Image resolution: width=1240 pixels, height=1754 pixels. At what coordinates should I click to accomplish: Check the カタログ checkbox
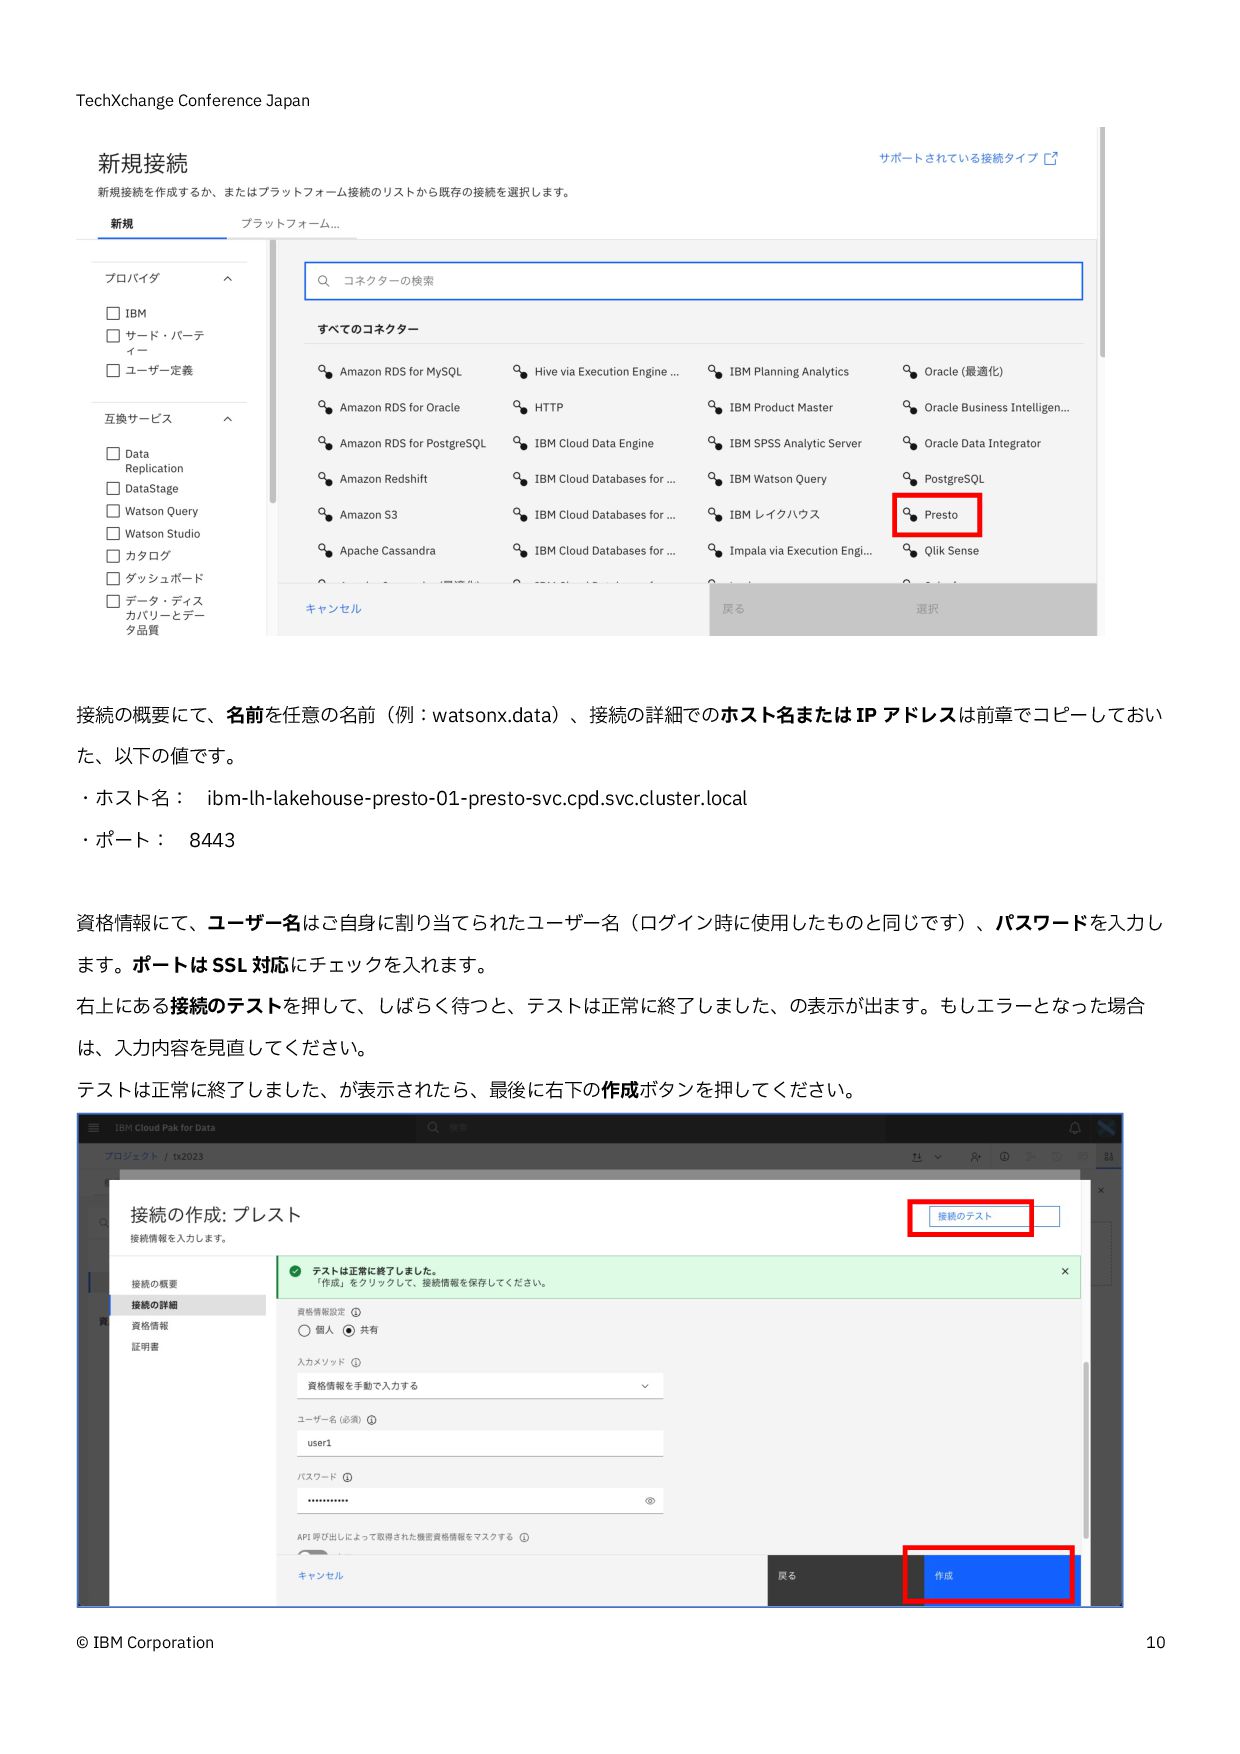113,556
